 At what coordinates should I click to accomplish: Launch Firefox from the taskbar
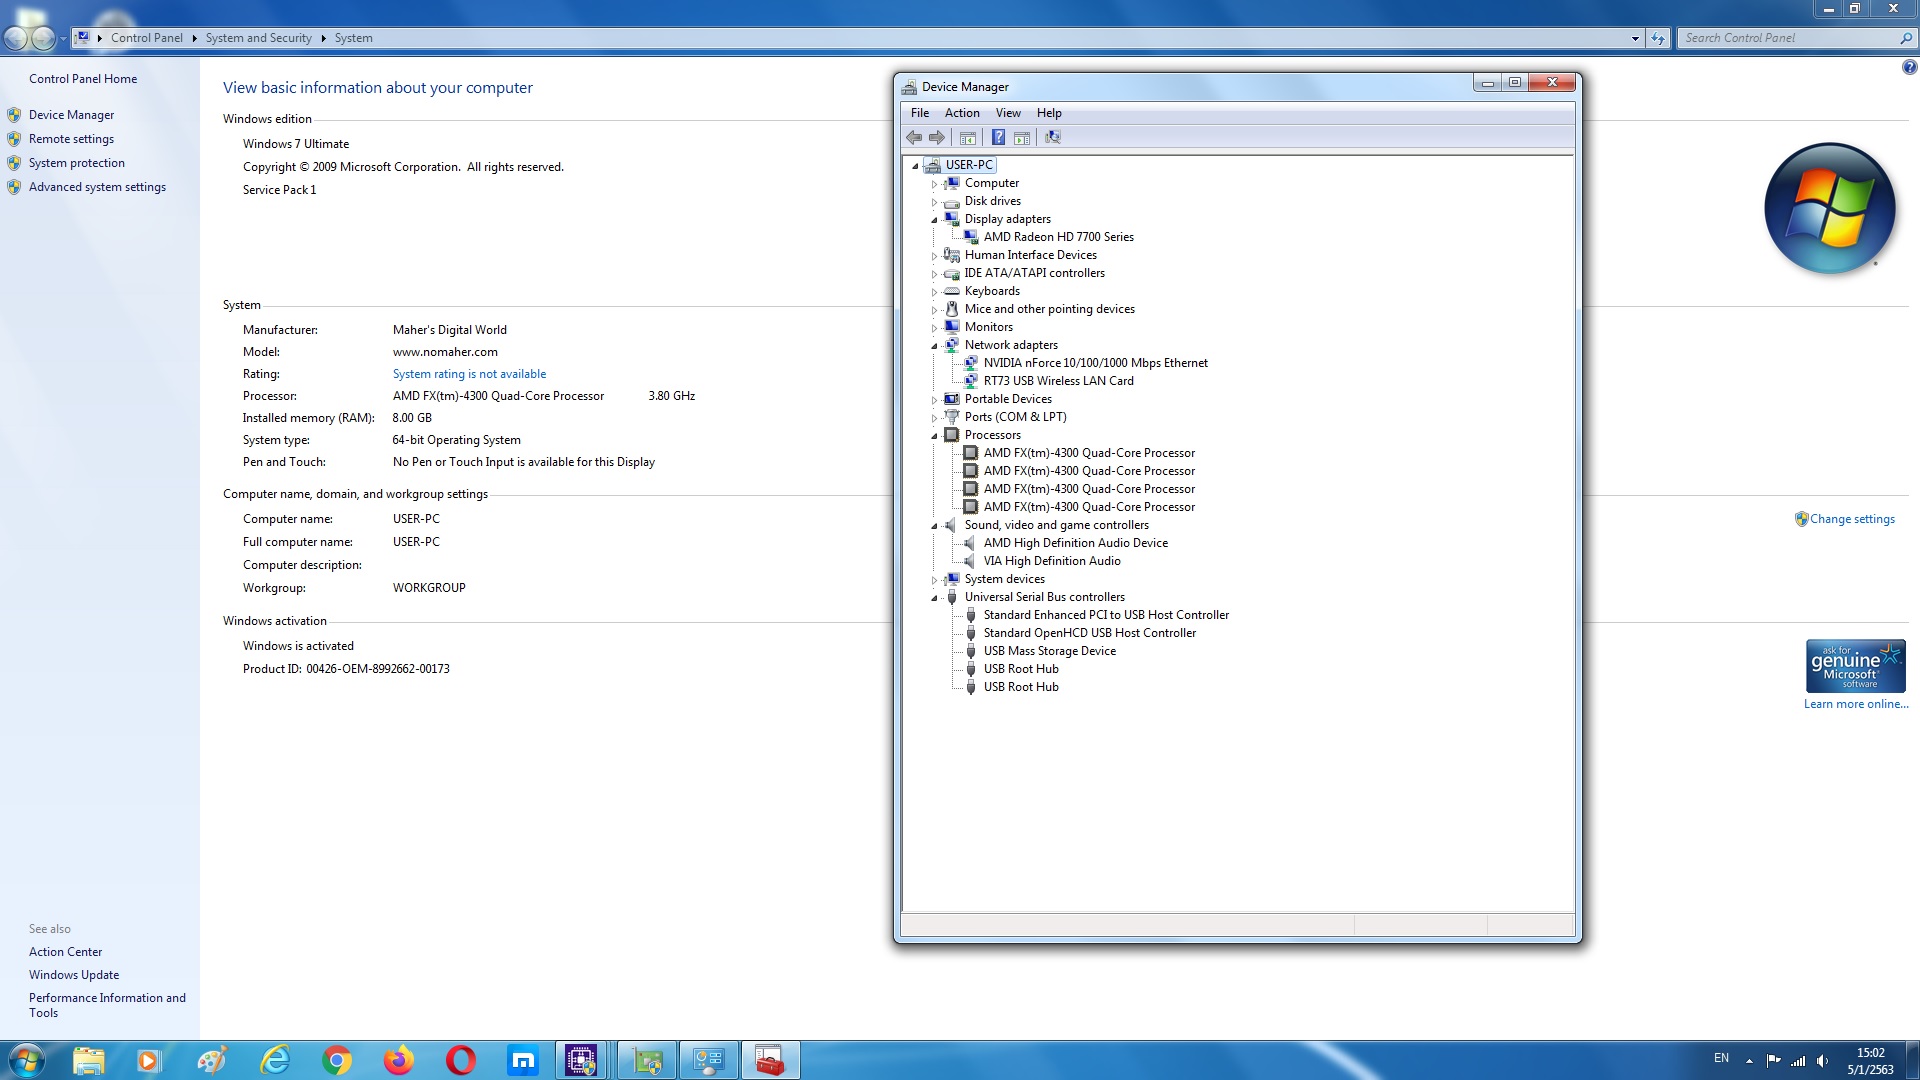pos(399,1060)
